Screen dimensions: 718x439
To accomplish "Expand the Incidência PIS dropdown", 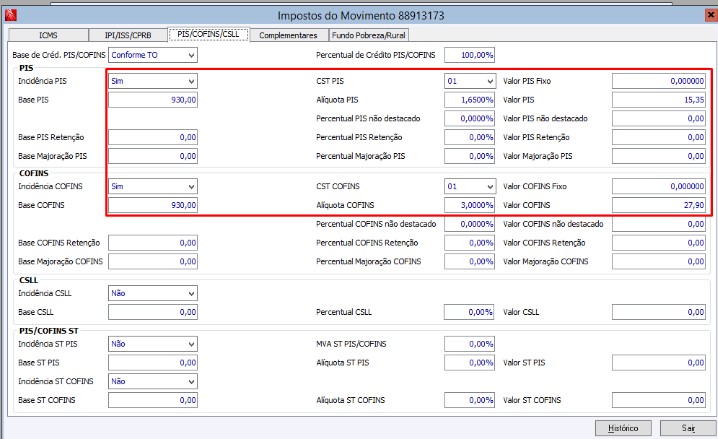I will pyautogui.click(x=153, y=81).
